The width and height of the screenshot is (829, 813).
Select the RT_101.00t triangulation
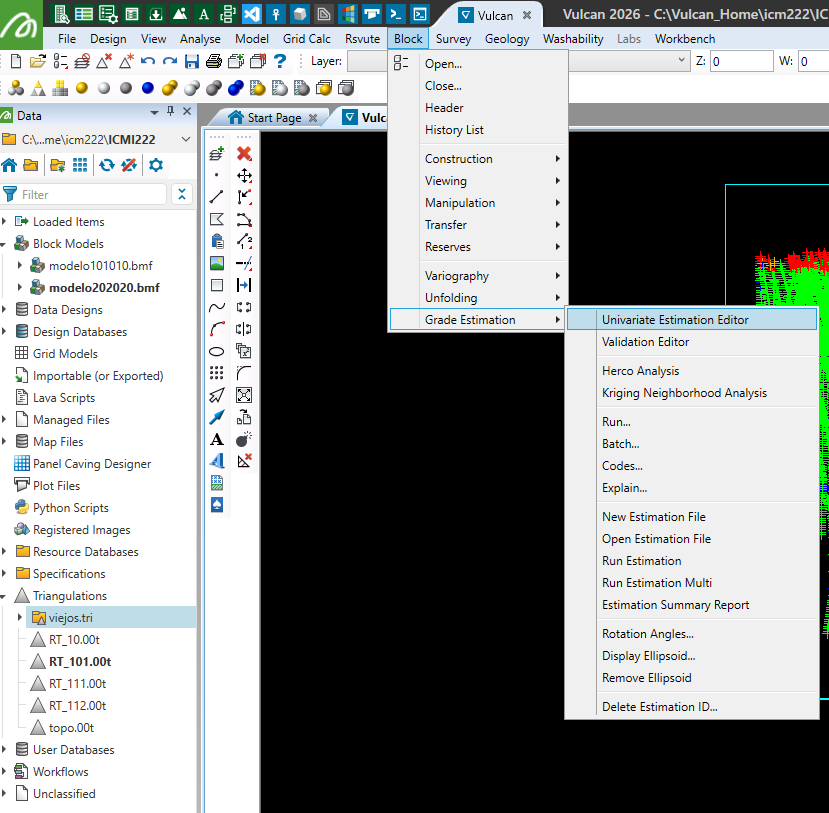80,661
